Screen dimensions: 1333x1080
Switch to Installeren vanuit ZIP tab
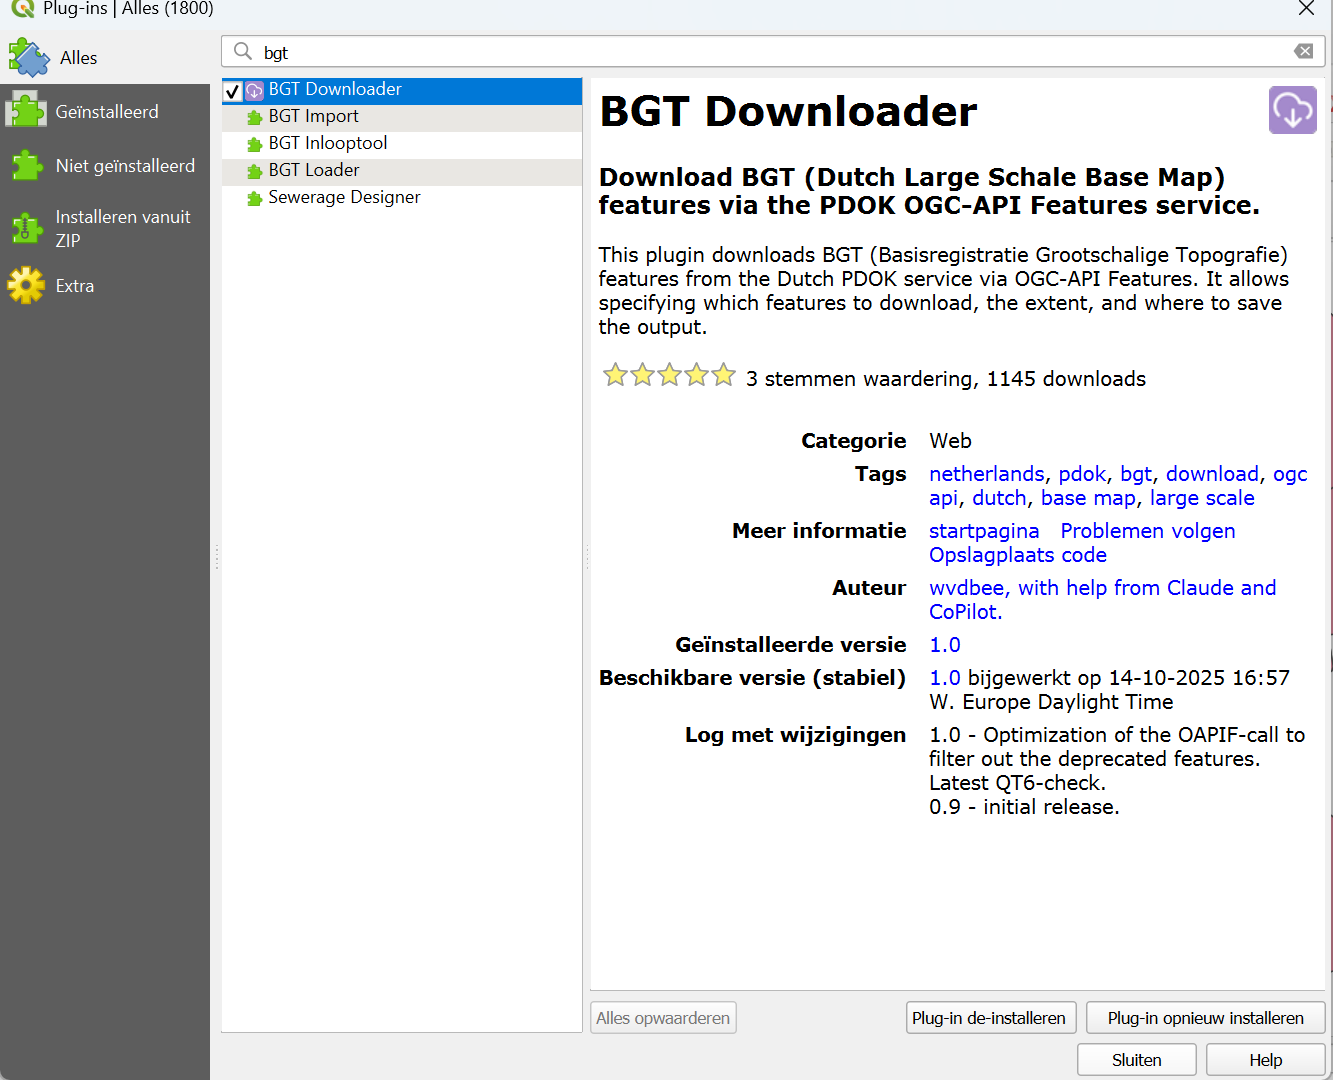[122, 228]
